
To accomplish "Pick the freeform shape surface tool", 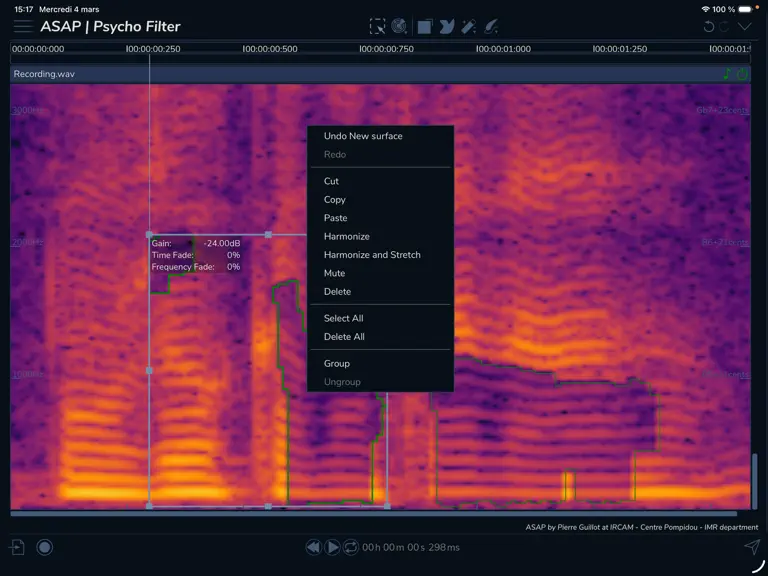I will tap(447, 26).
